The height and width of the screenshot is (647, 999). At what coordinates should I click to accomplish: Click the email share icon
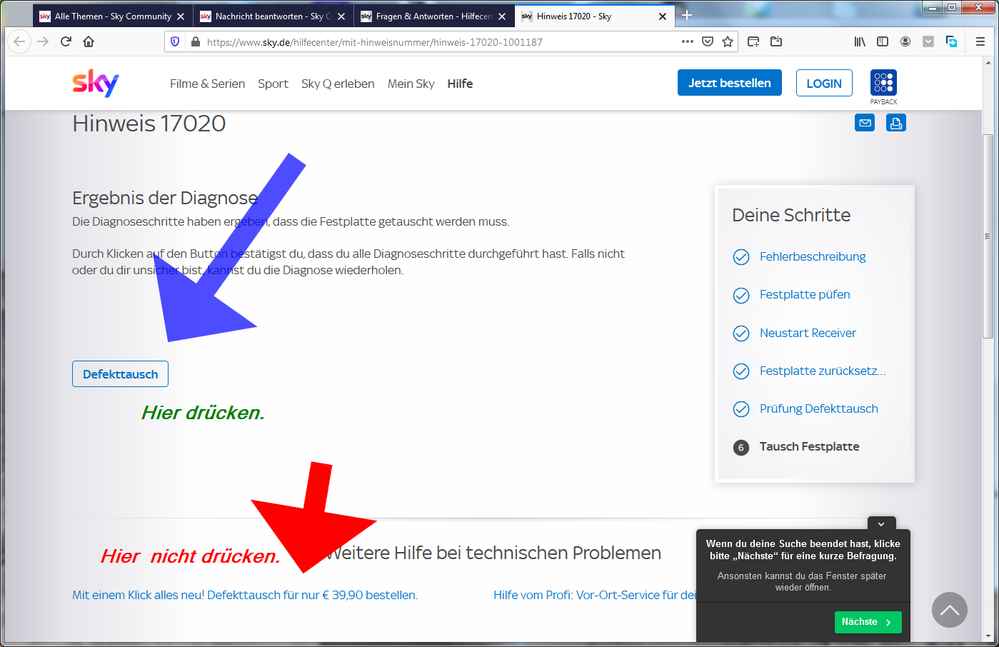point(864,123)
